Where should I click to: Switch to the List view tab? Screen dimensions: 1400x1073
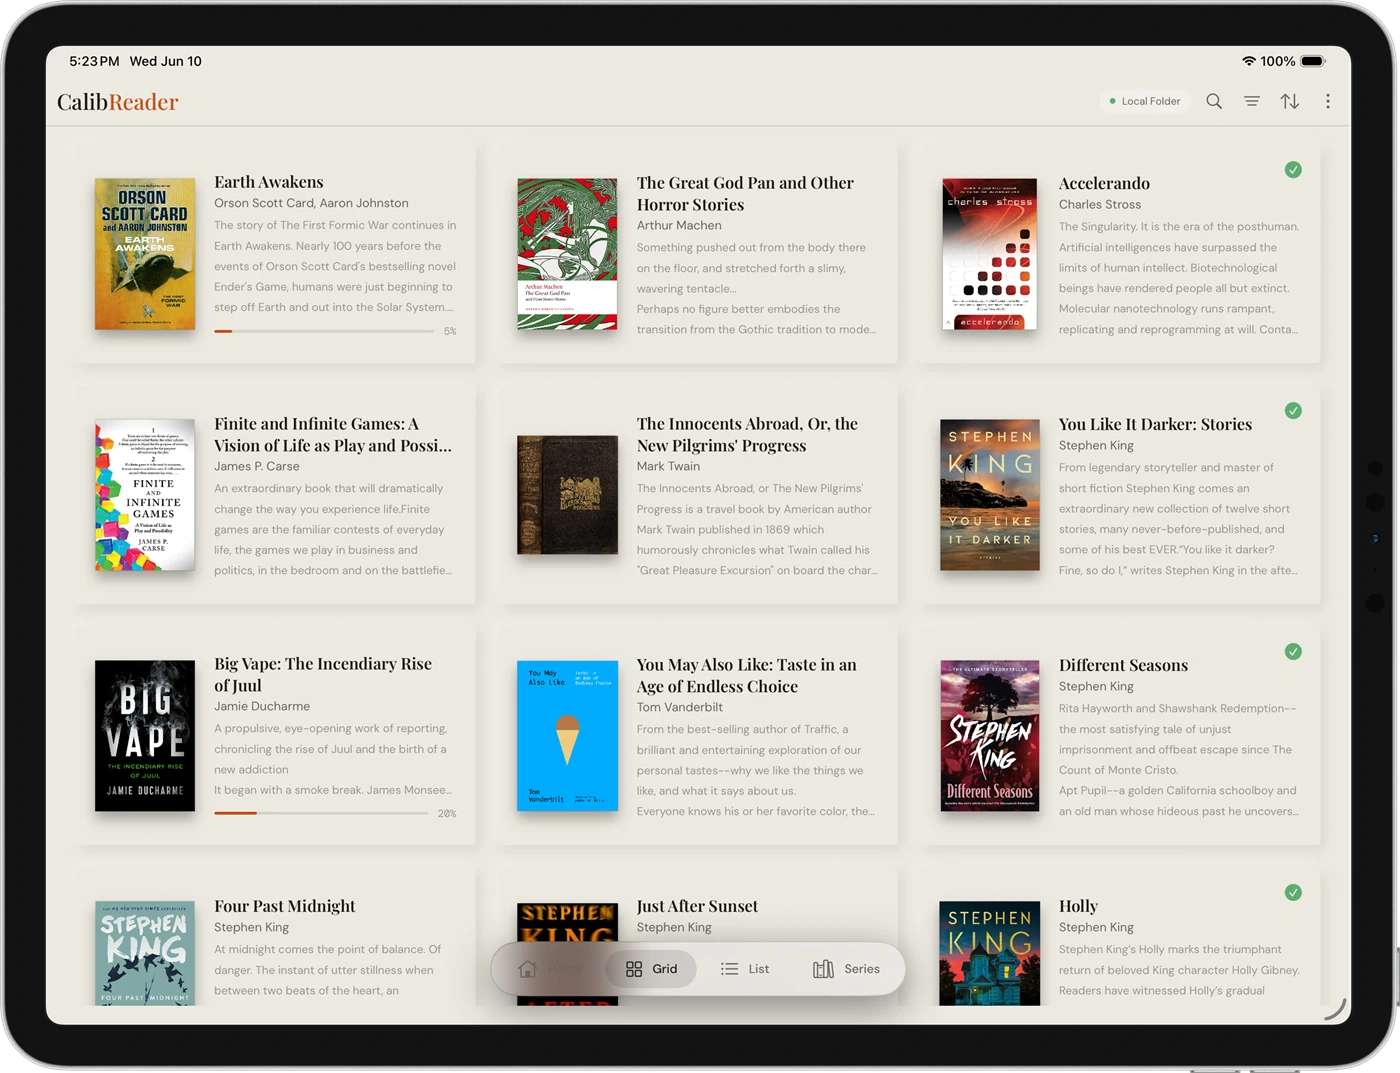745,969
